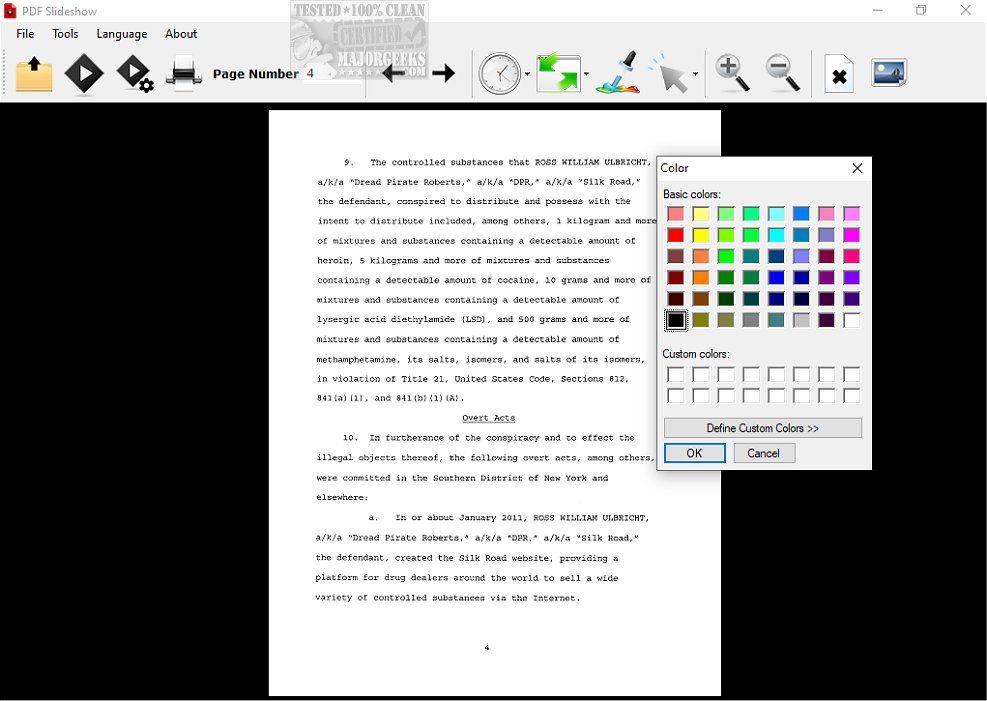Restore the PDF Slideshow window
987x701 pixels.
921,10
